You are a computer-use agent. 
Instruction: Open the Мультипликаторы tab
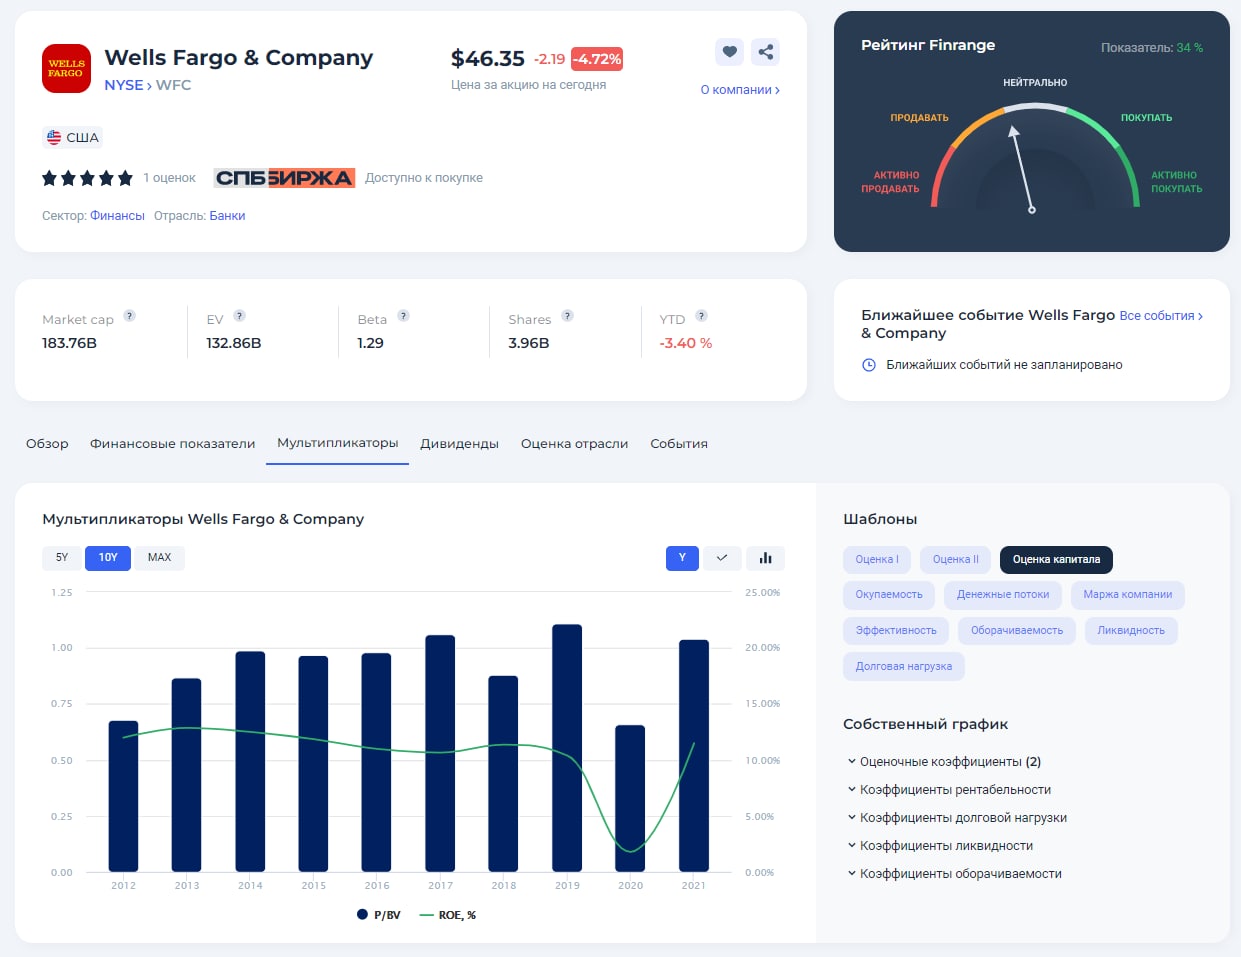tap(338, 443)
